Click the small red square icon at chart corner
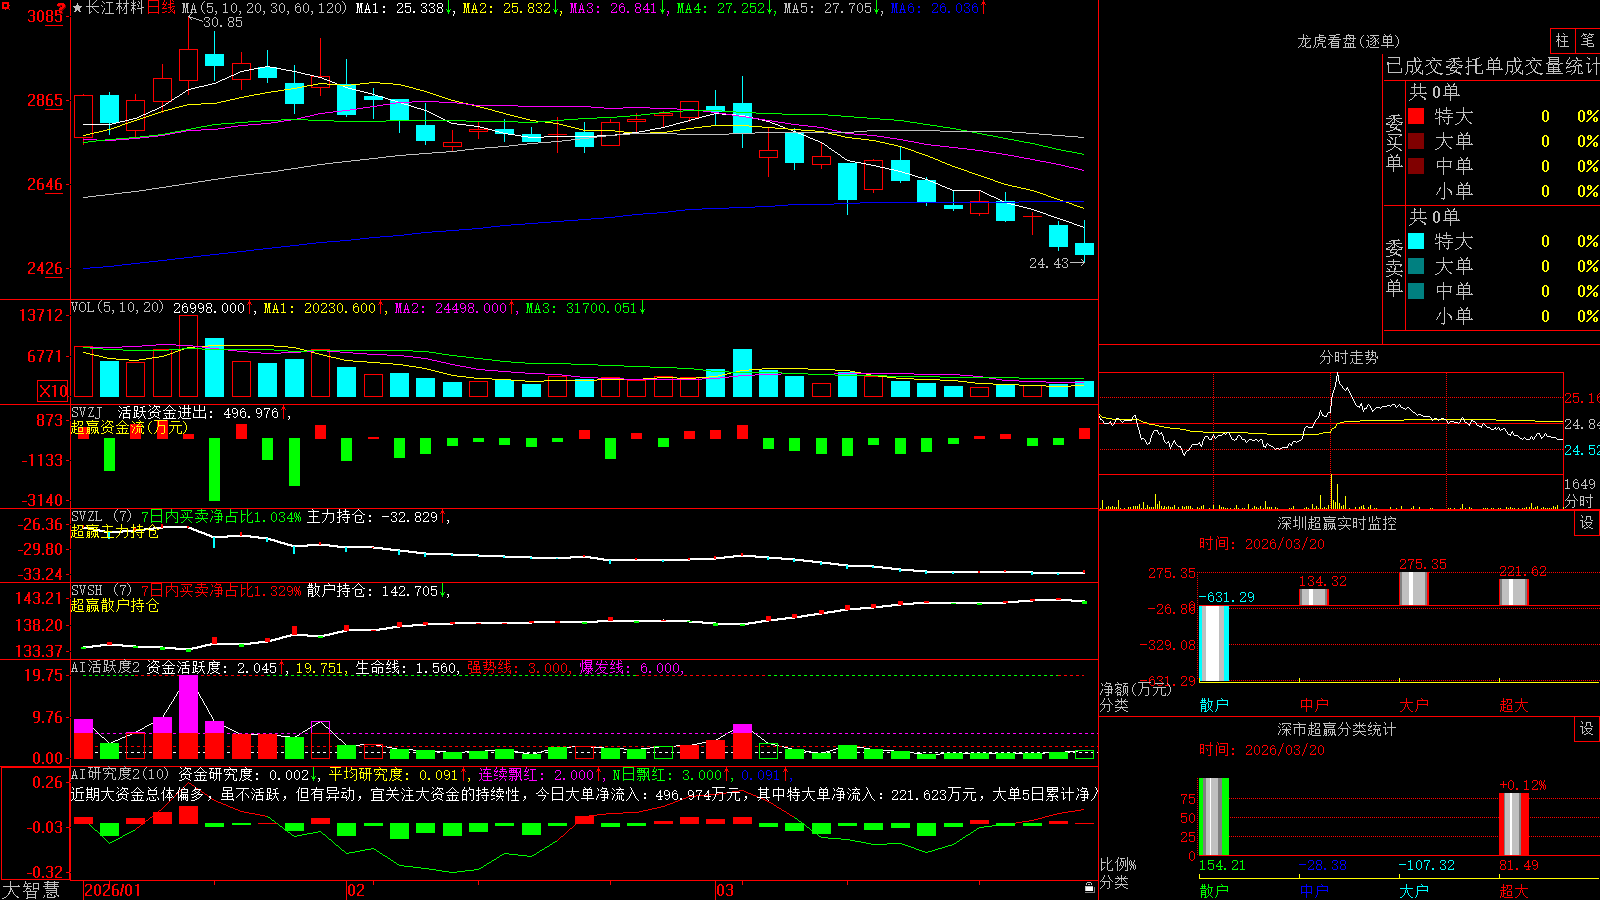The width and height of the screenshot is (1600, 900). coord(4,4)
